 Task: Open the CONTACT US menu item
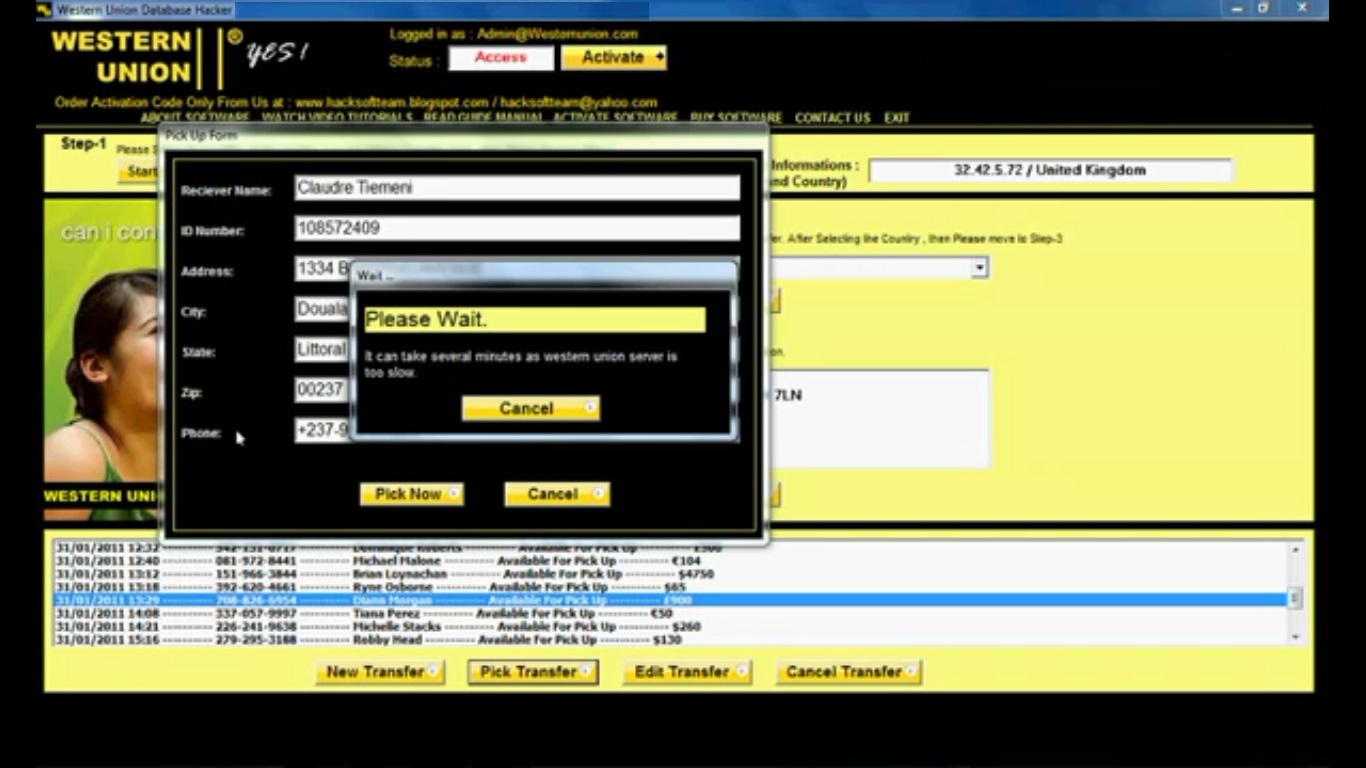coord(832,118)
